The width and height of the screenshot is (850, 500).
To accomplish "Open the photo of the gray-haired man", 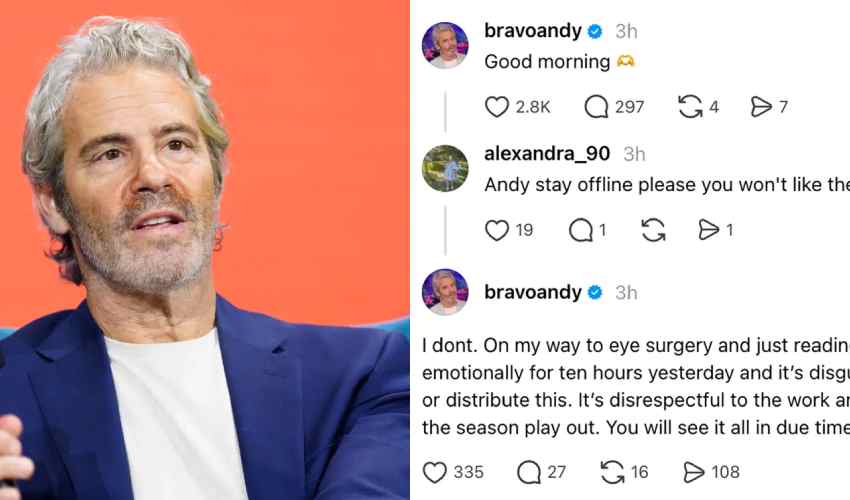I will pyautogui.click(x=204, y=250).
